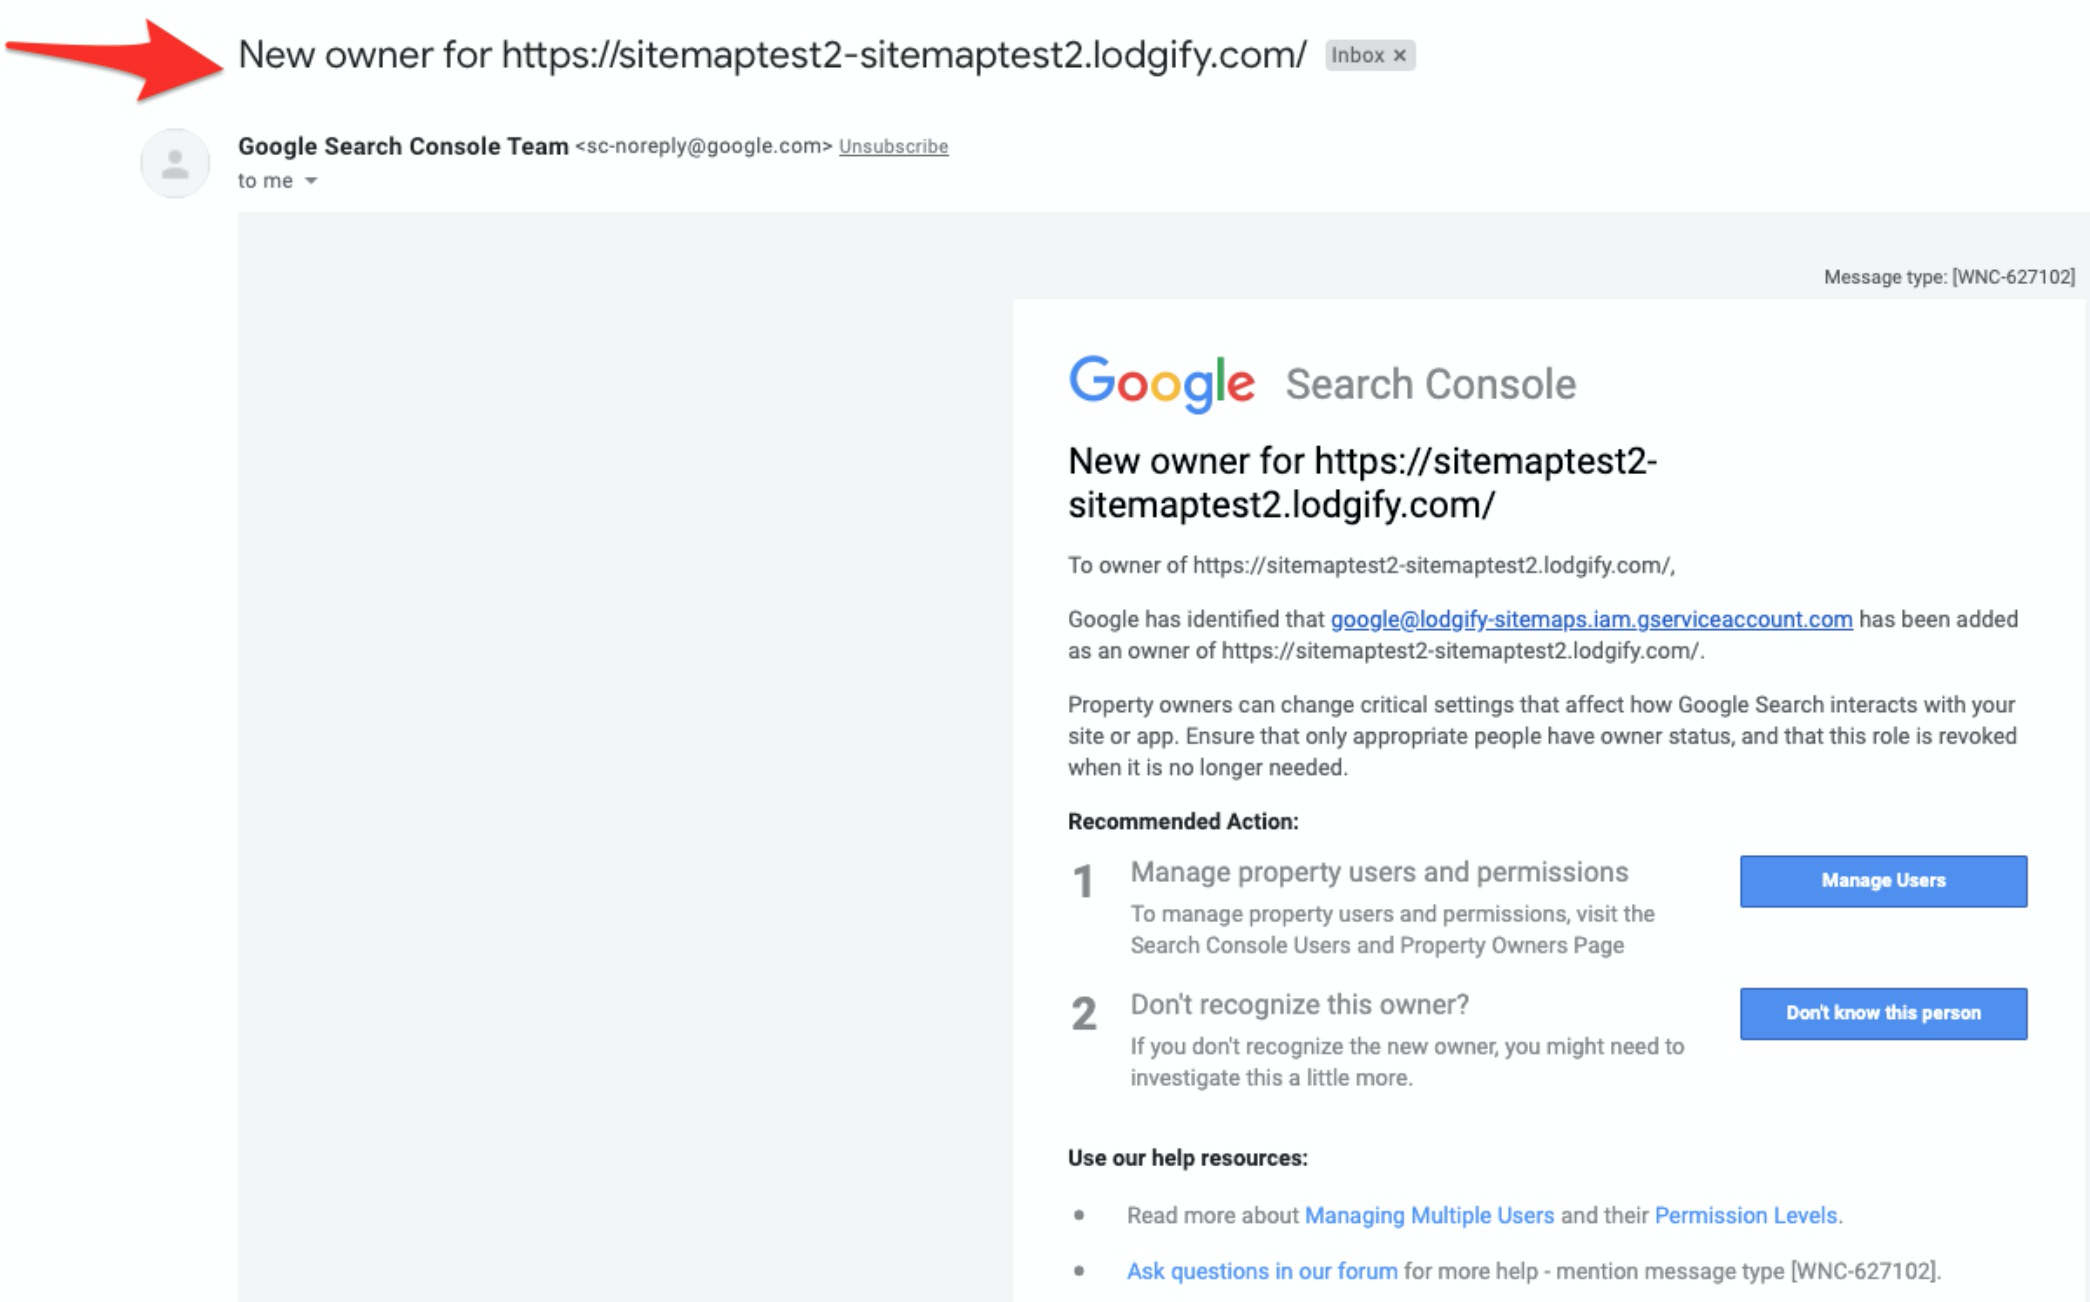Click Ask questions in our forum link
This screenshot has width=2090, height=1302.
click(1261, 1272)
